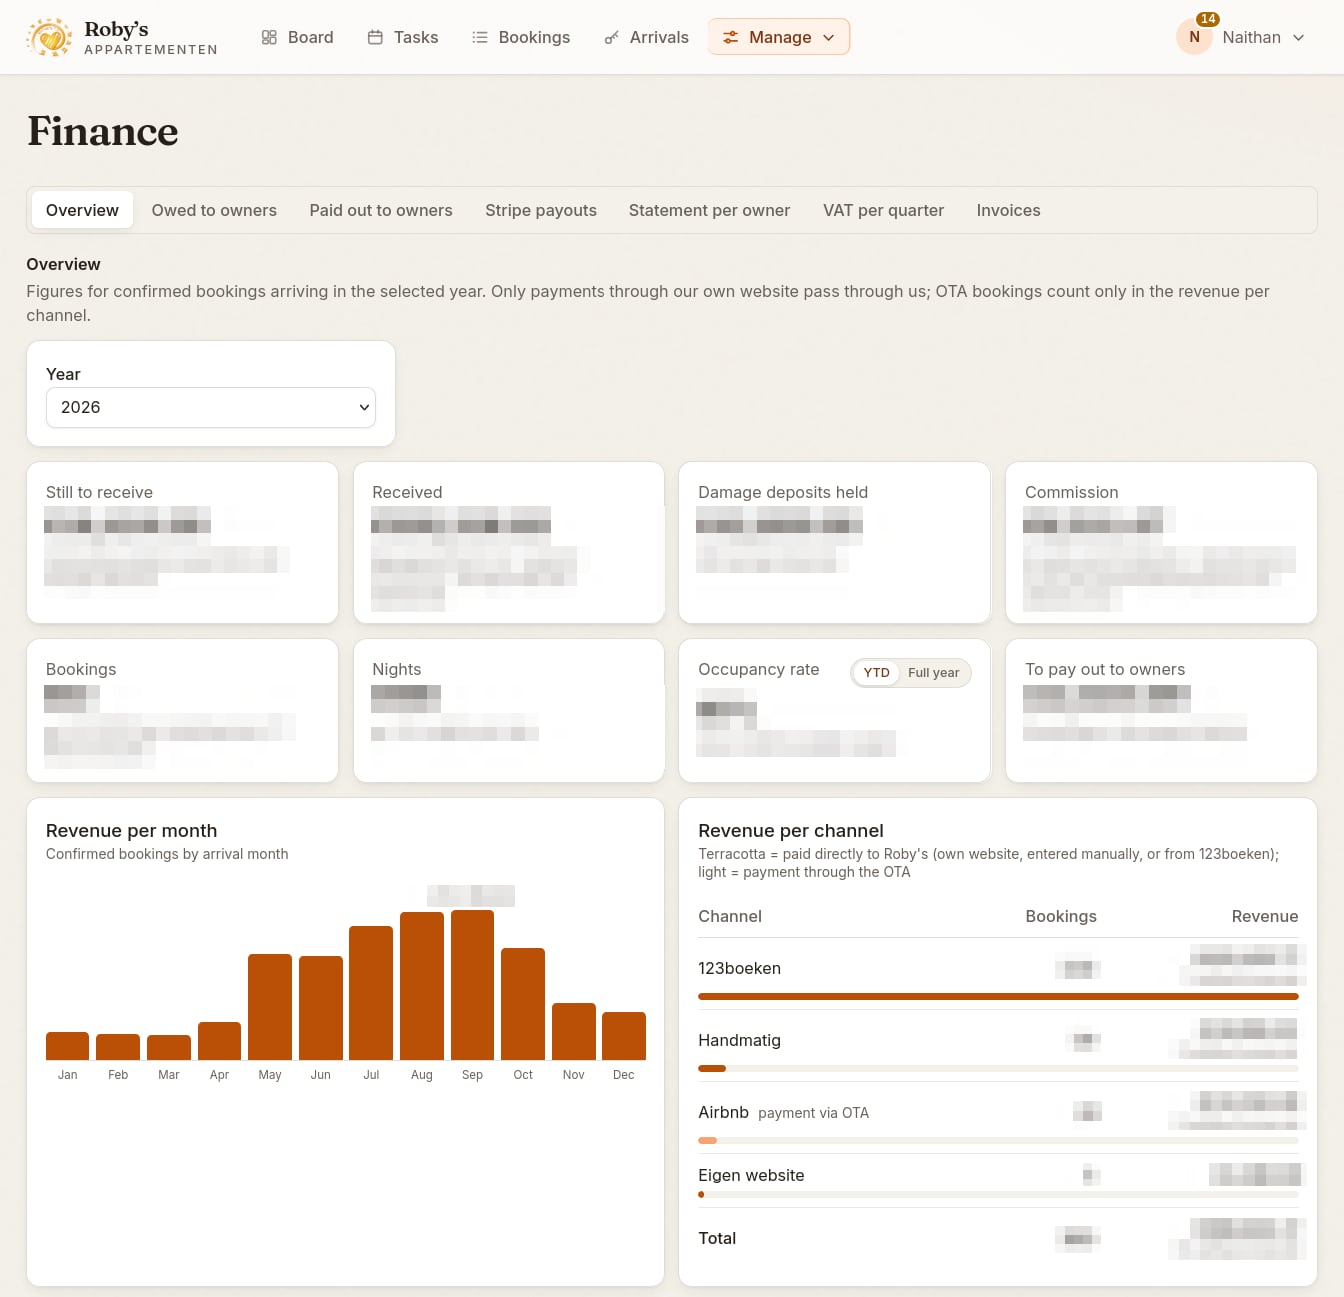The image size is (1344, 1297).
Task: Open the Invoices tab
Action: 1008,210
